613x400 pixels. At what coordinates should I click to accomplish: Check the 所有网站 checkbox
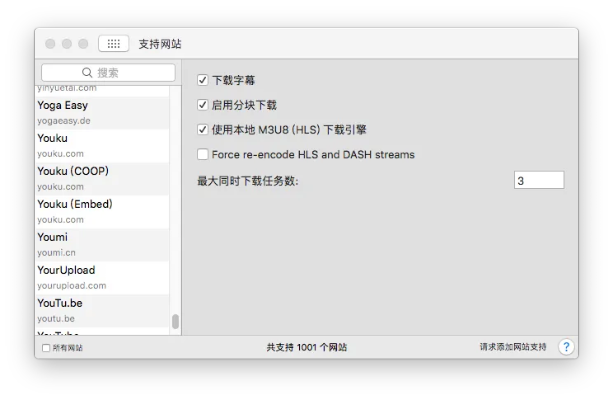tap(46, 348)
